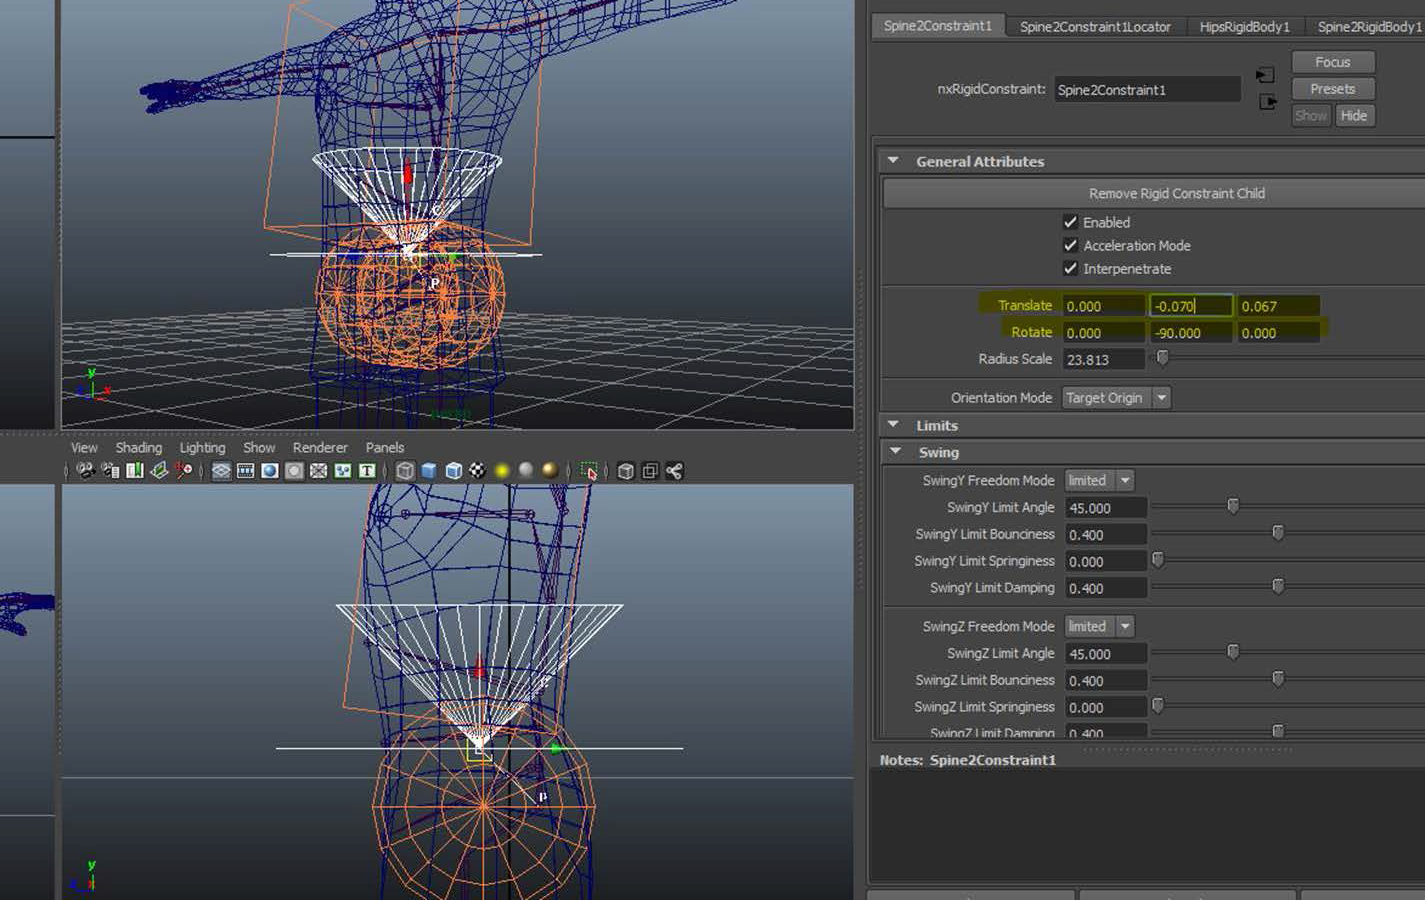The image size is (1425, 900).
Task: Open the Show panel menu
Action: [x=259, y=448]
